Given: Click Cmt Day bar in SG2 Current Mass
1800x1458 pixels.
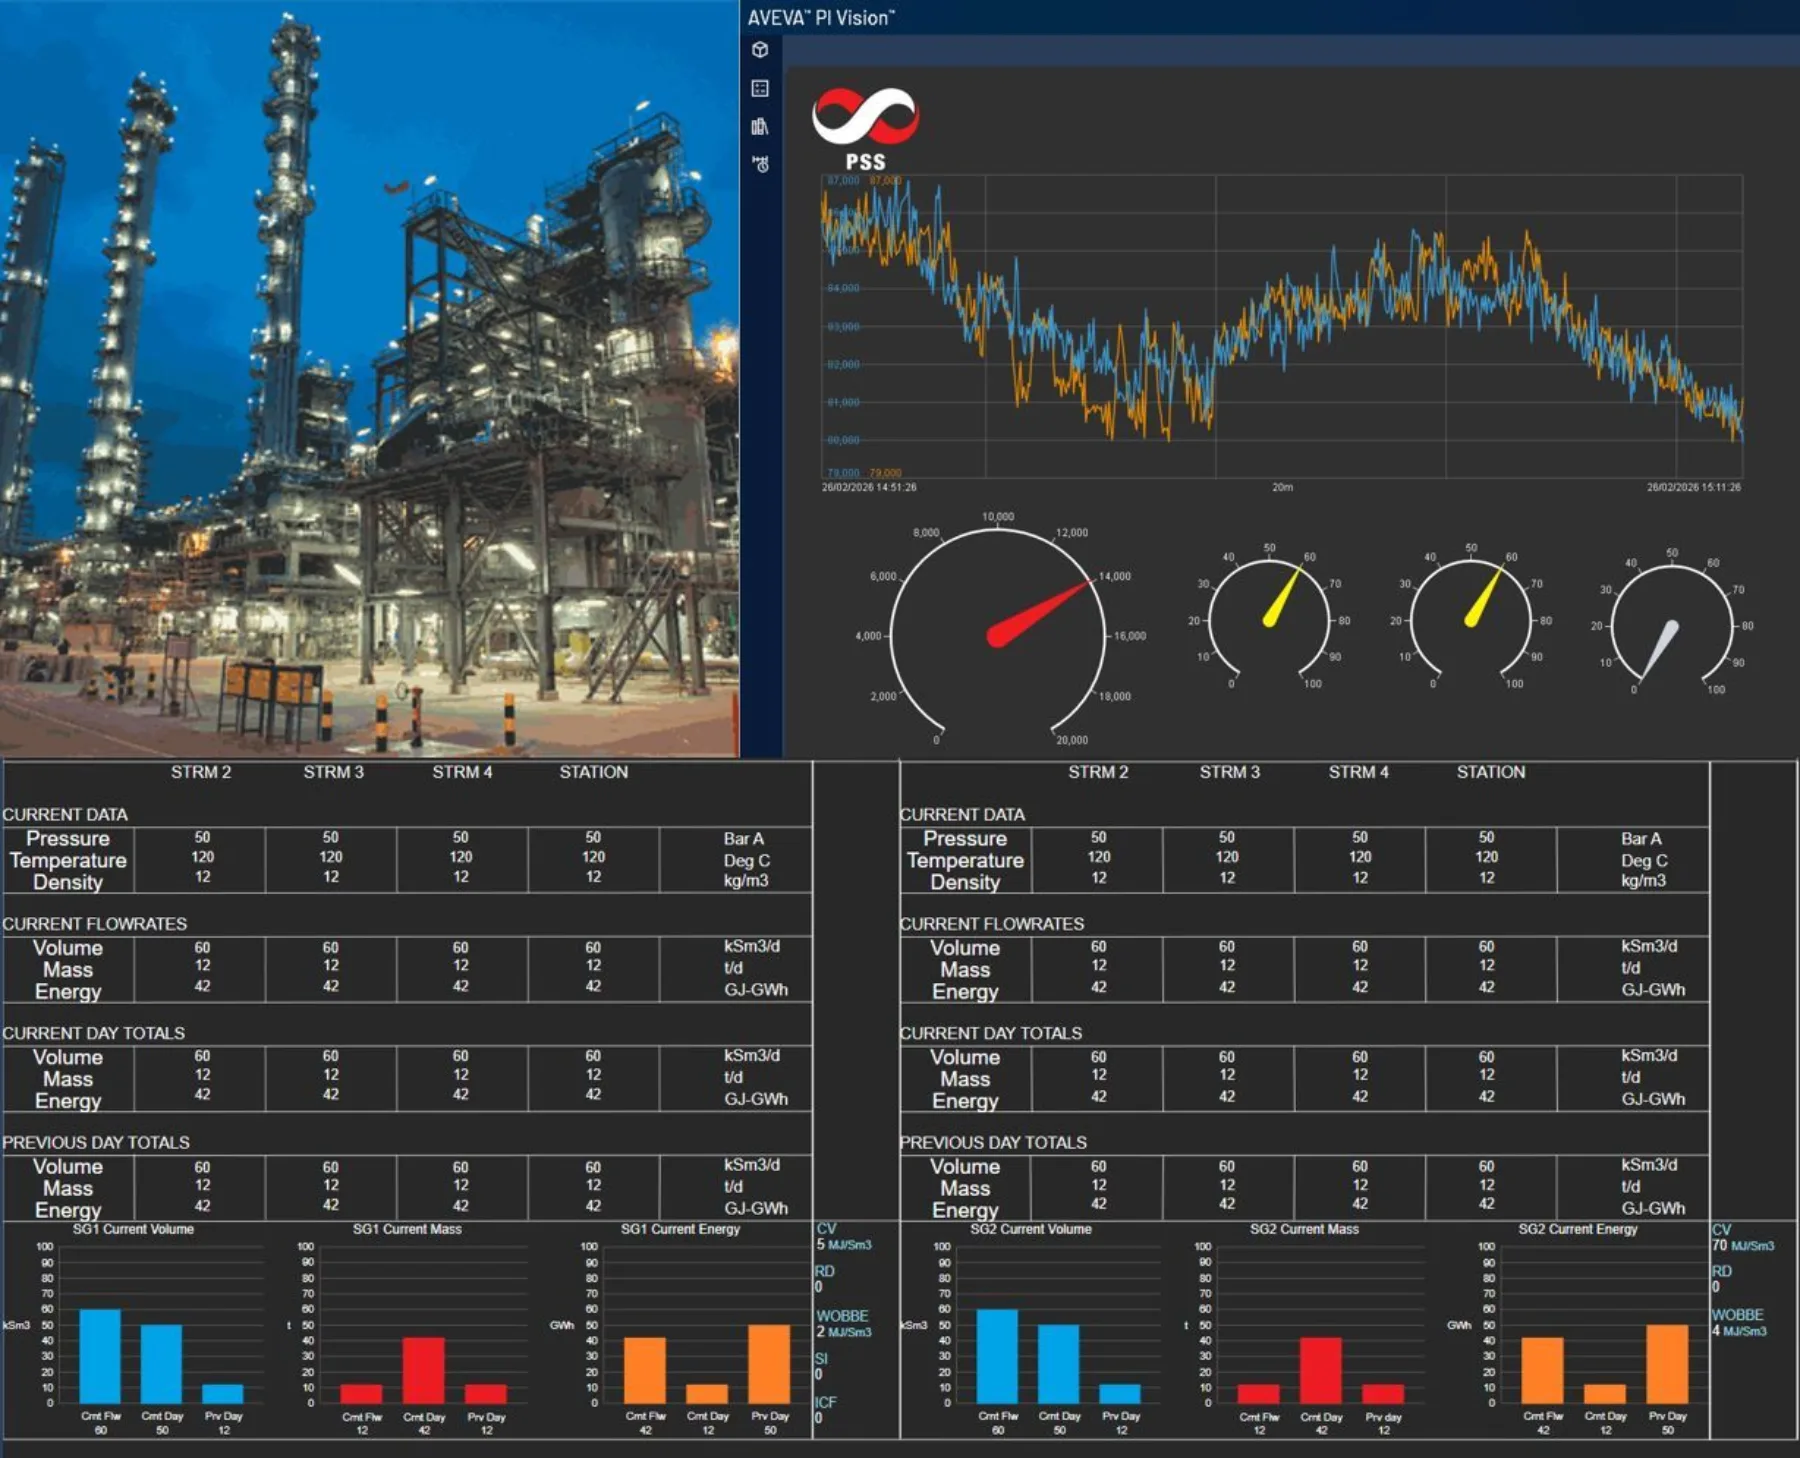Looking at the screenshot, I should (x=1321, y=1370).
